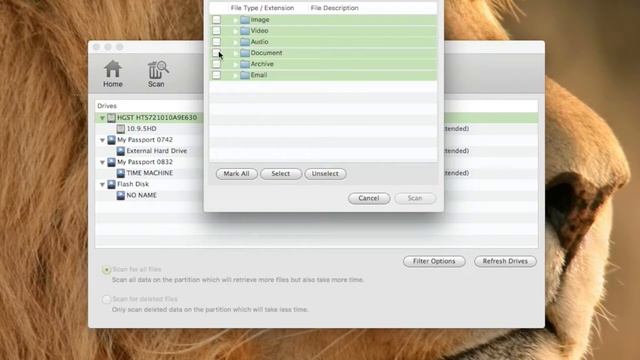Select the External Hard Drive volume name
This screenshot has height=360, width=640.
157,151
